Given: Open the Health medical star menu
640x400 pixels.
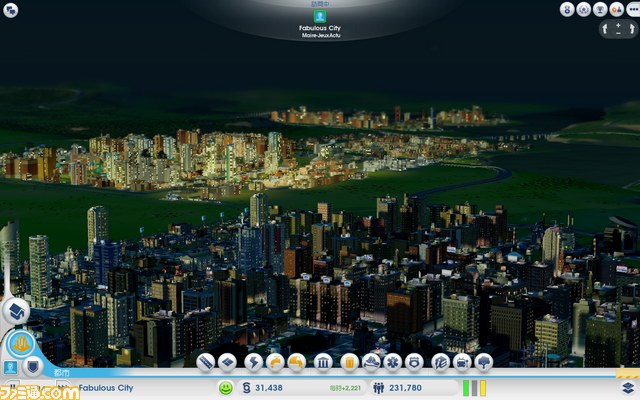Looking at the screenshot, I should point(393,362).
